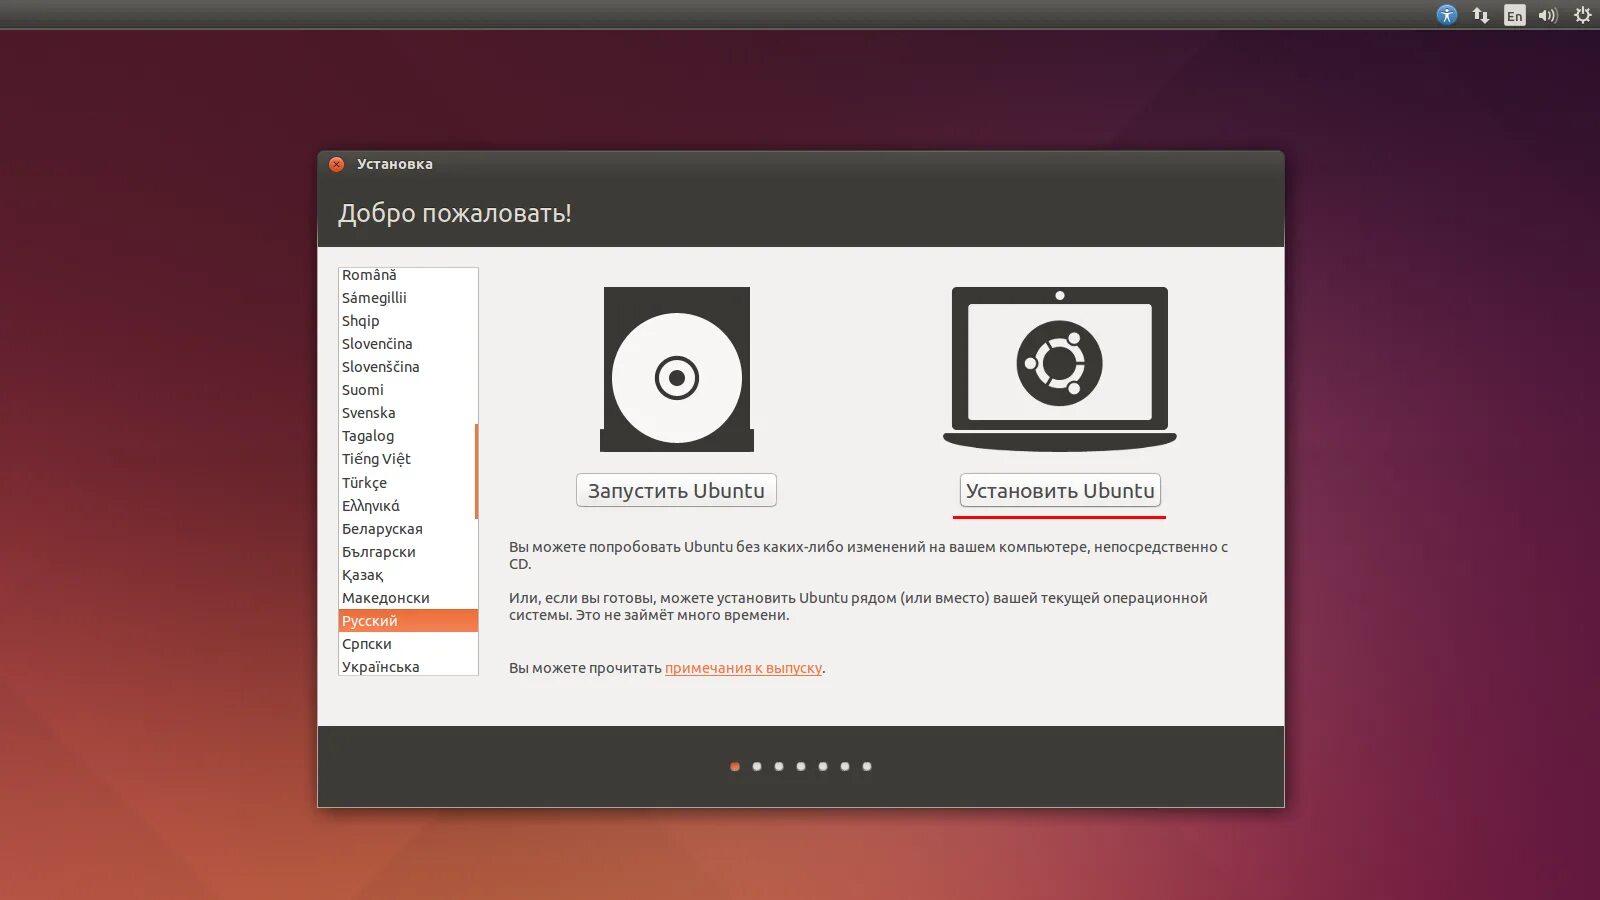Select Slovenčina language
Screen dimensions: 1600x900
click(408, 344)
